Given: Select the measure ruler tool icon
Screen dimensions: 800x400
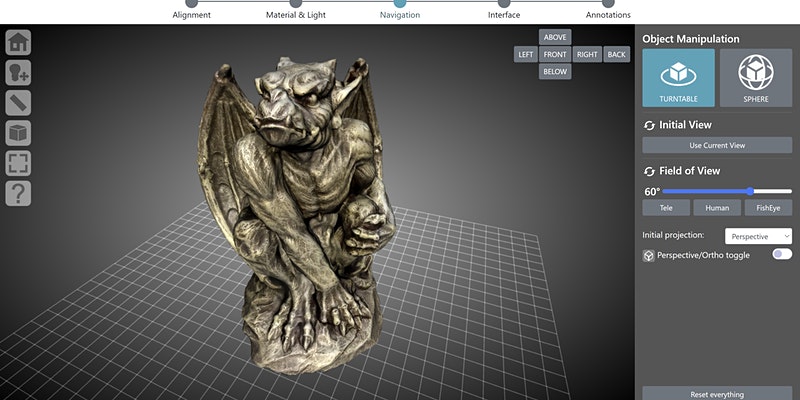Looking at the screenshot, I should point(18,103).
